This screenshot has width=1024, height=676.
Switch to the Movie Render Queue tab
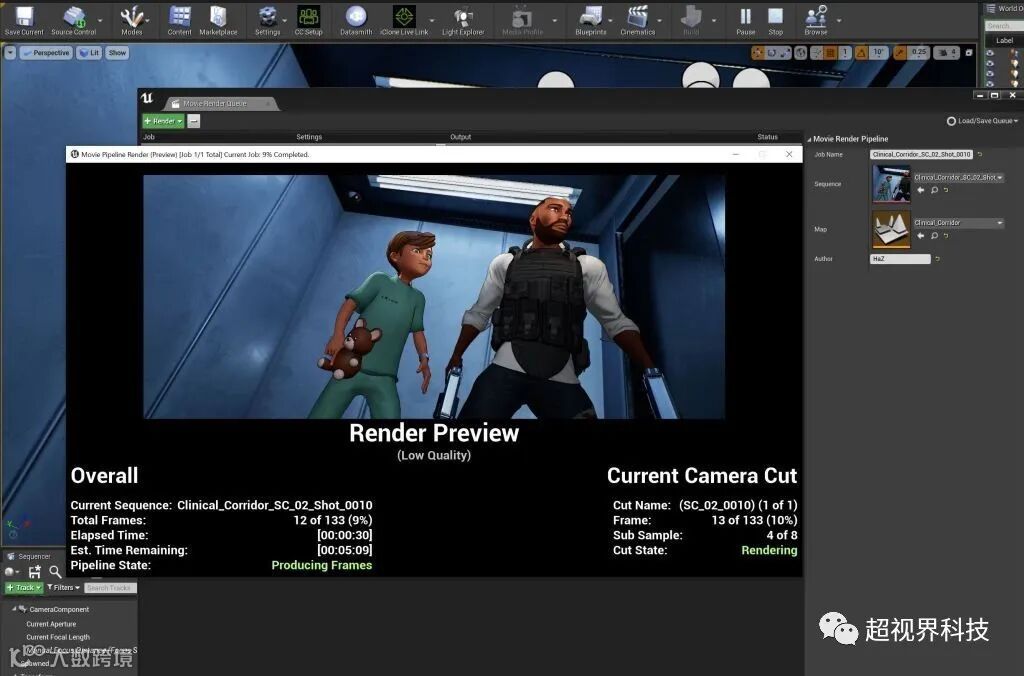(x=219, y=103)
